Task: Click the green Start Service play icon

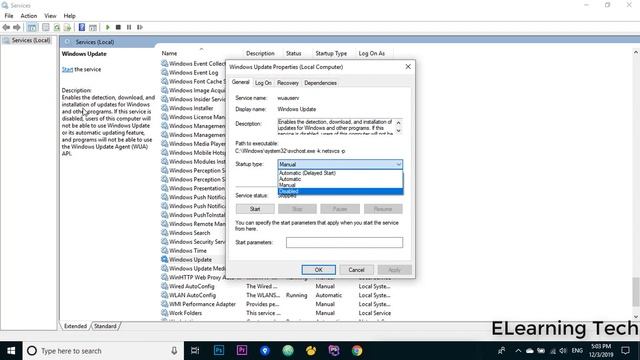Action: click(108, 27)
